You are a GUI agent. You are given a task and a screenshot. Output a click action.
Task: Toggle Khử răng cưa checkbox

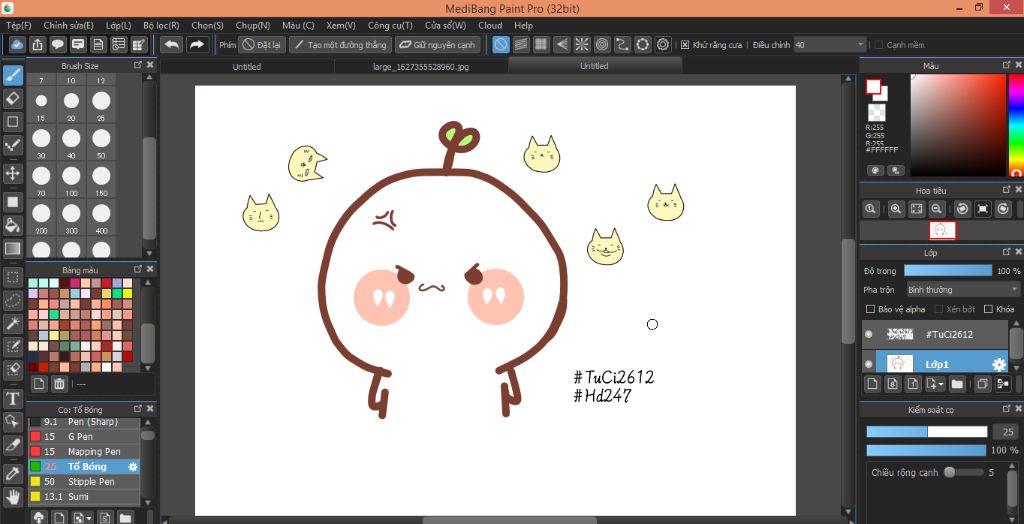click(685, 45)
